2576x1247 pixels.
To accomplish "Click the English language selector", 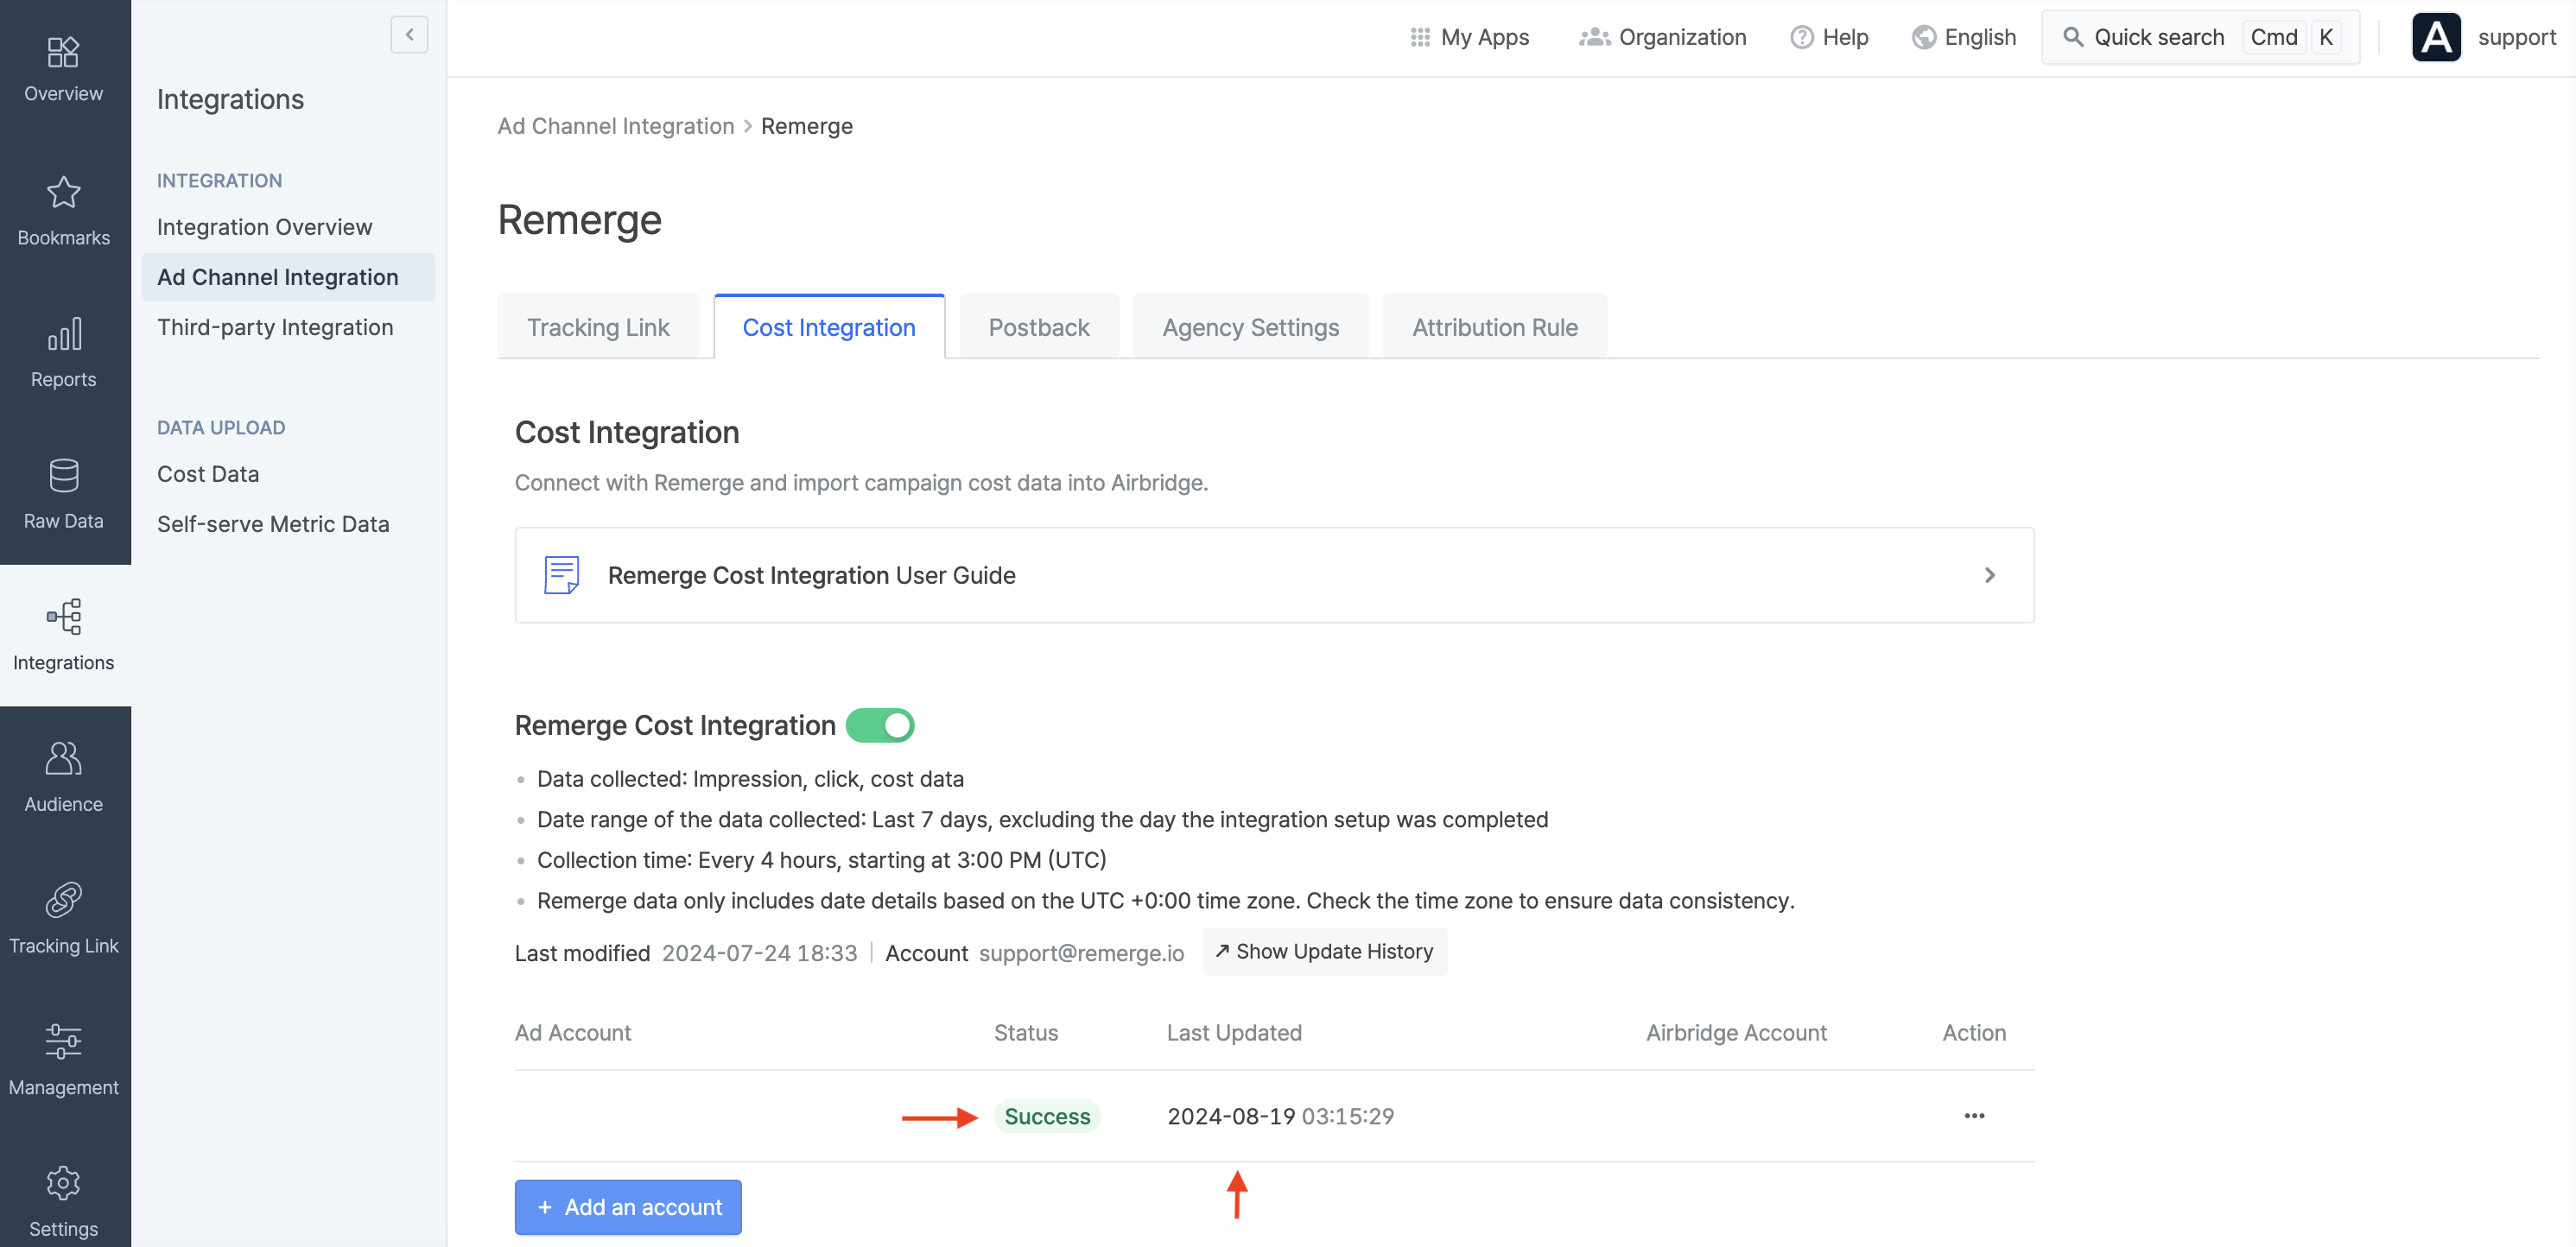I will (x=1964, y=37).
